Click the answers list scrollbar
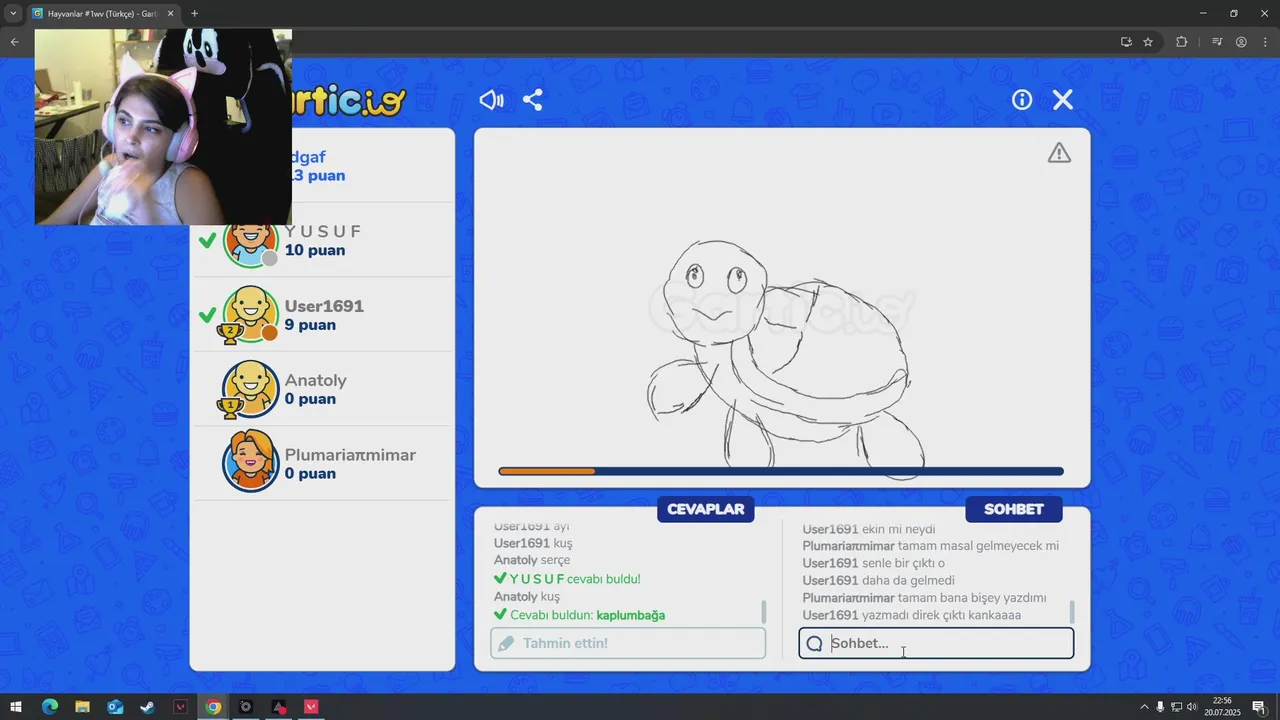Viewport: 1280px width, 720px height. [x=764, y=611]
